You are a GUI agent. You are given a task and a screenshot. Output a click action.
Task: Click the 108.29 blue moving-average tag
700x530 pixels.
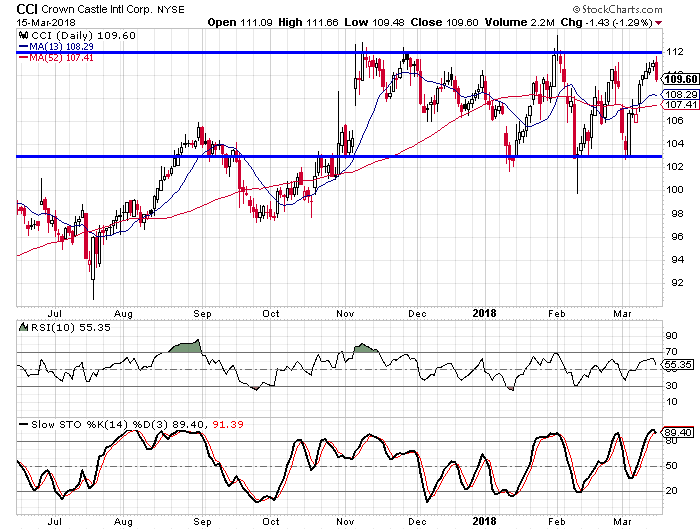(x=681, y=94)
